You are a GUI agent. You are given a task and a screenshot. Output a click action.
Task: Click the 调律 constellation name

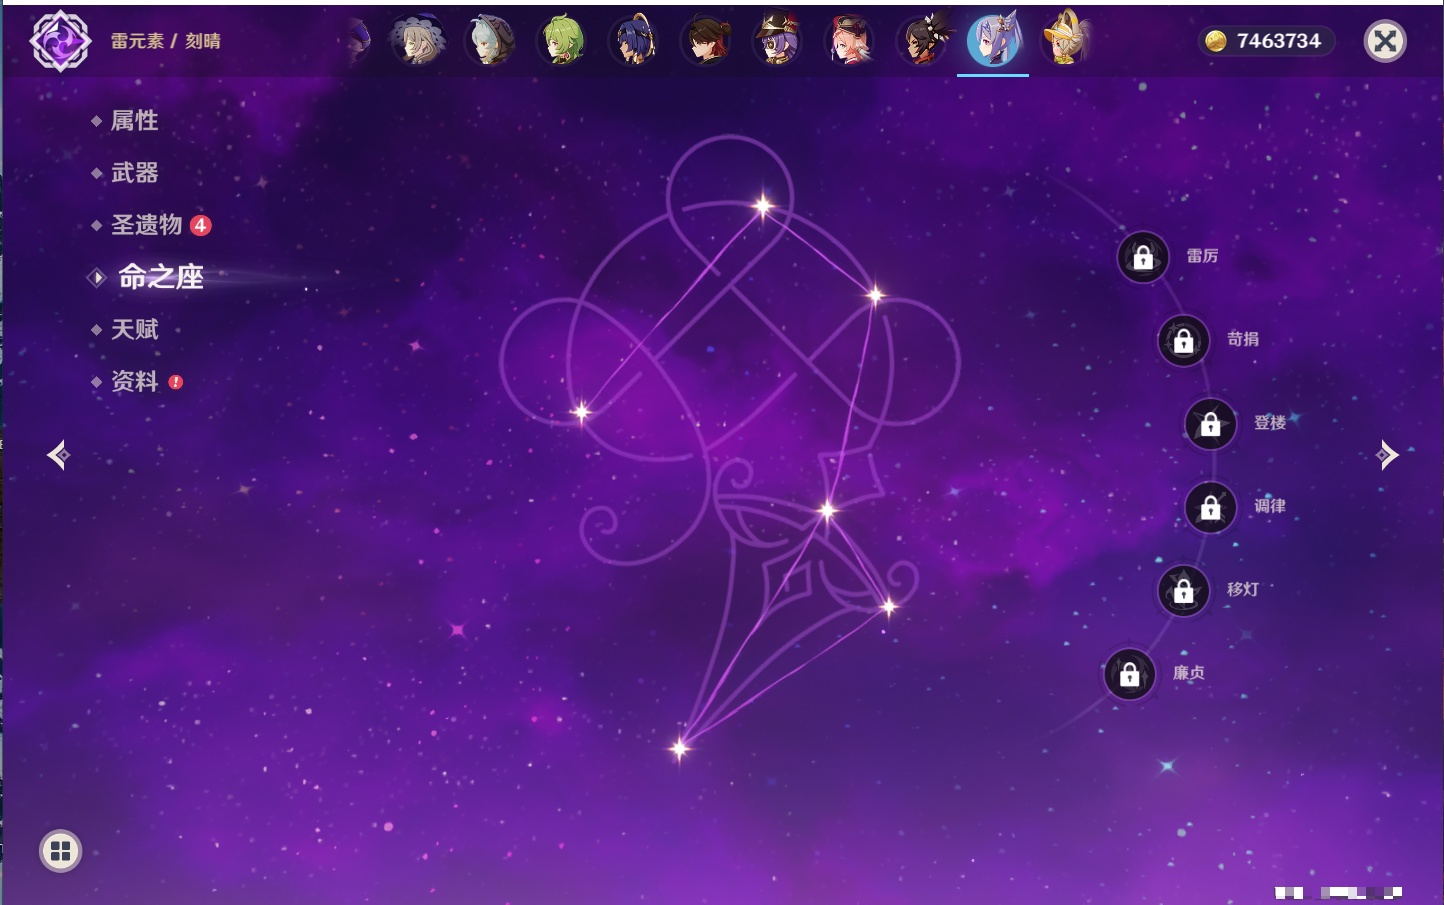click(1270, 506)
